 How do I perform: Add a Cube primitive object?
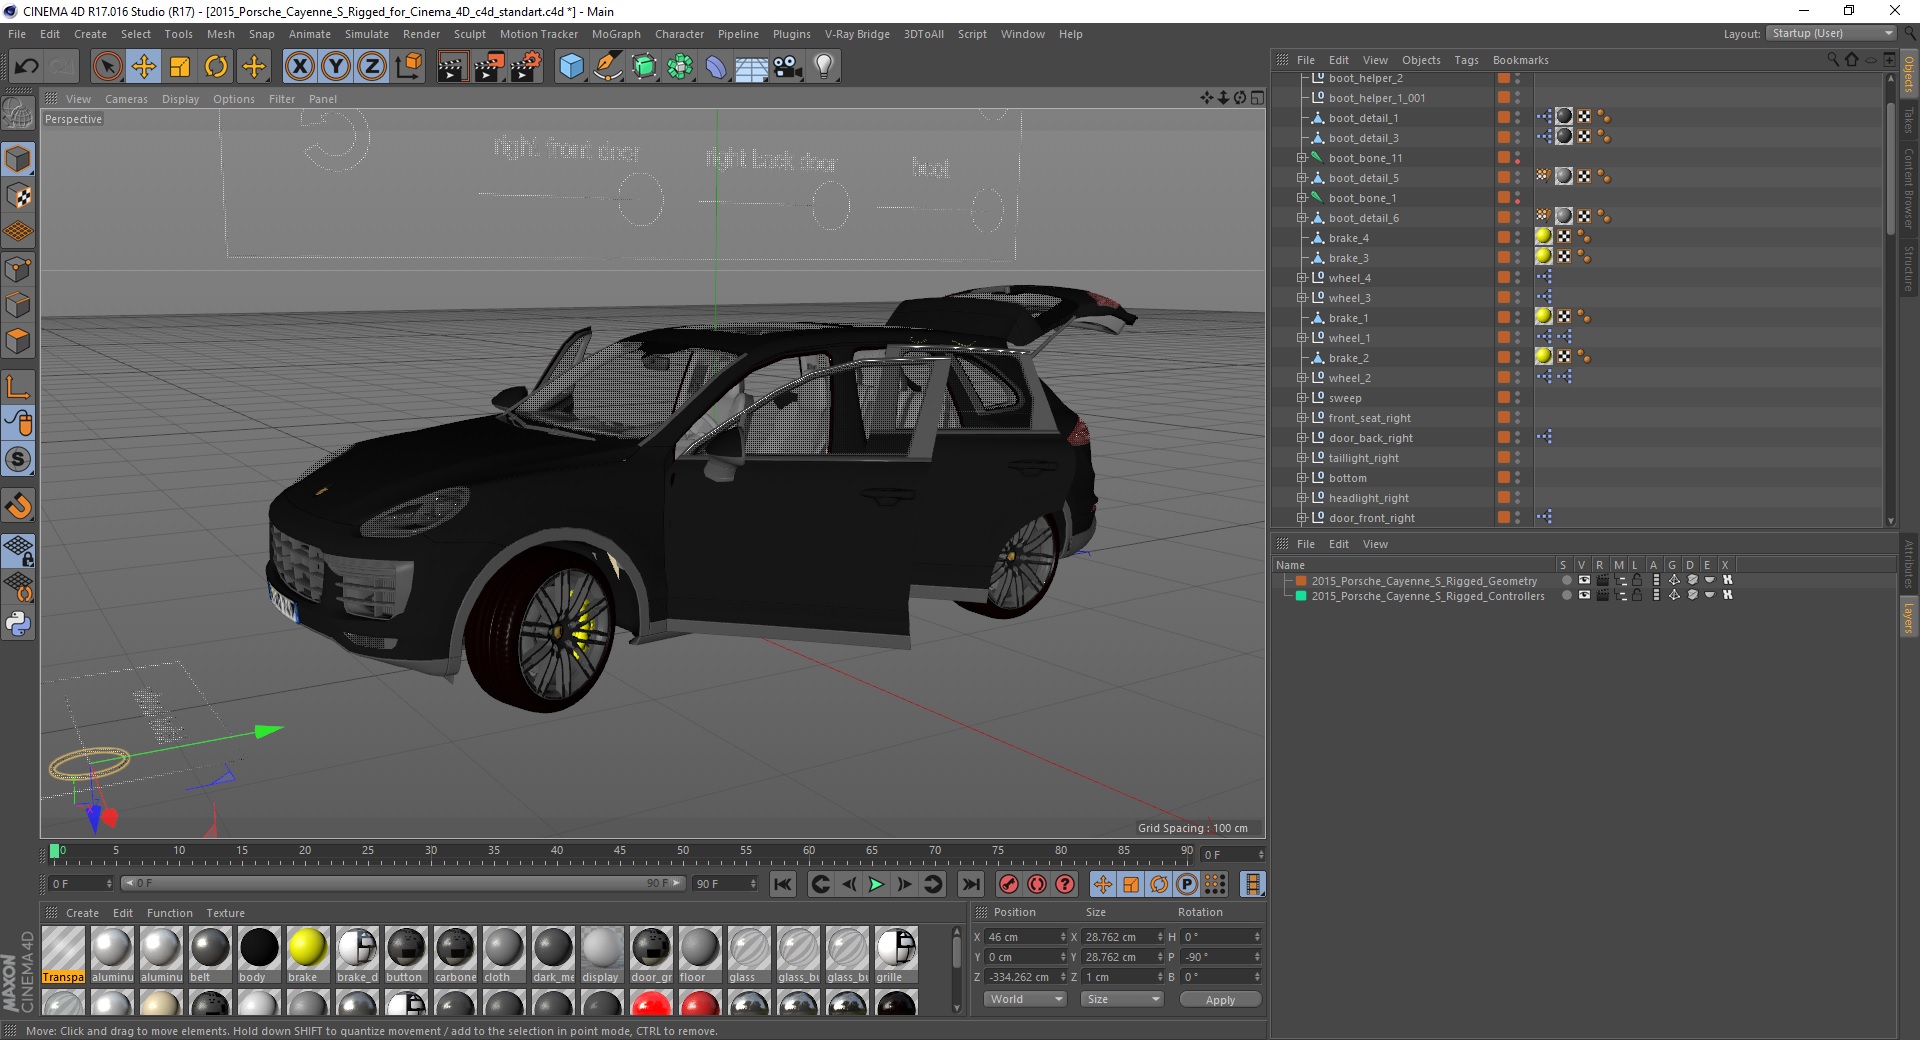click(571, 67)
